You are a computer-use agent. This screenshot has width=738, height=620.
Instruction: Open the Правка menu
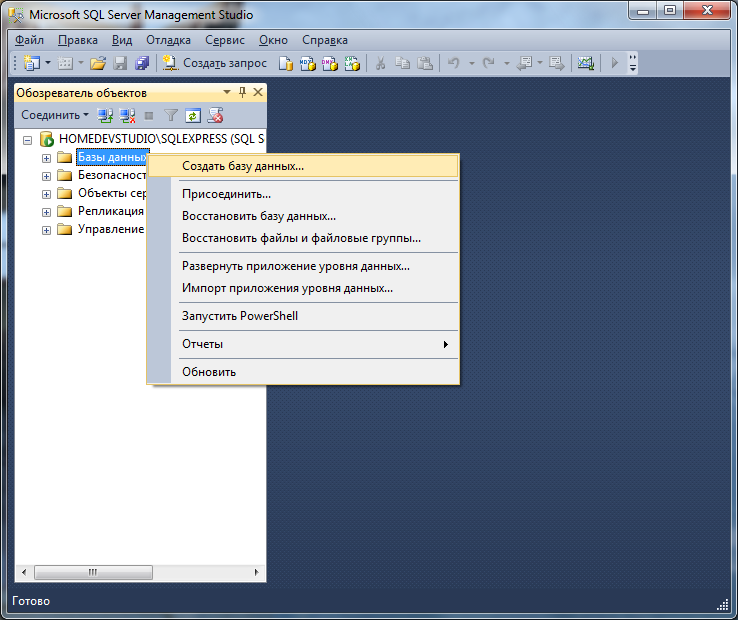pos(78,40)
